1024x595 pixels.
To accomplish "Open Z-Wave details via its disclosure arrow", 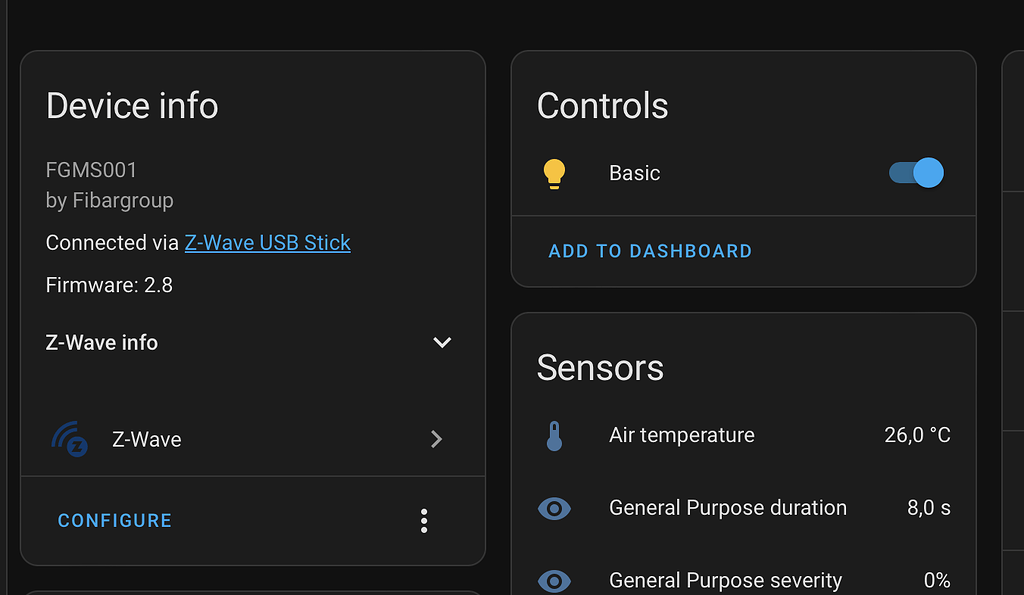I will click(x=436, y=438).
